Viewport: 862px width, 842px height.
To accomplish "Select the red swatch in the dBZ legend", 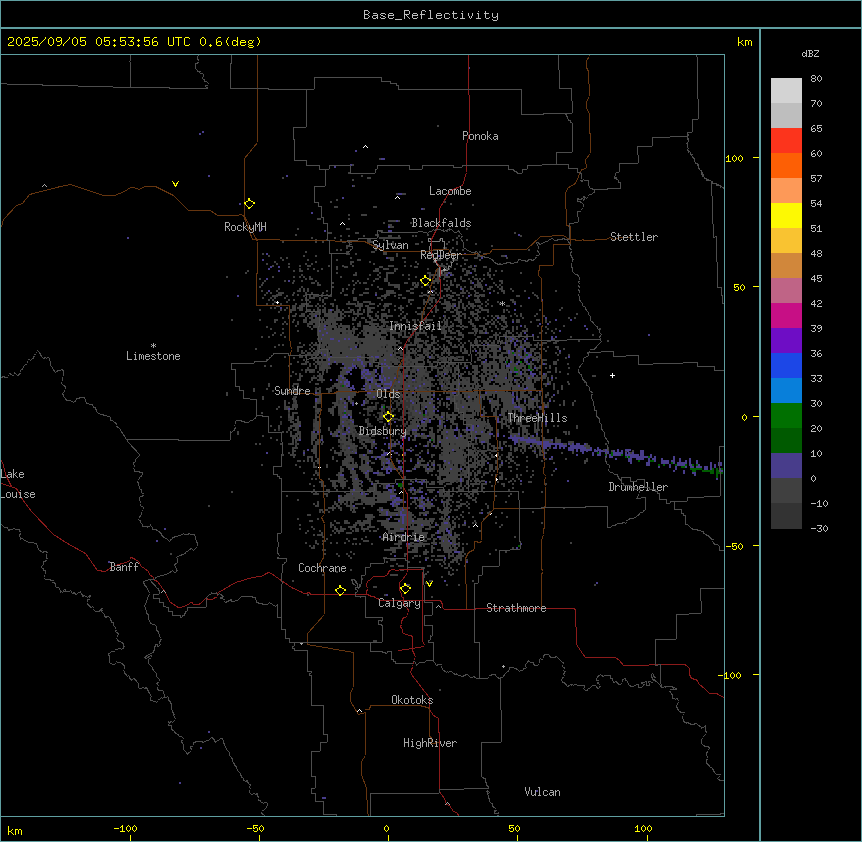I will pos(786,141).
